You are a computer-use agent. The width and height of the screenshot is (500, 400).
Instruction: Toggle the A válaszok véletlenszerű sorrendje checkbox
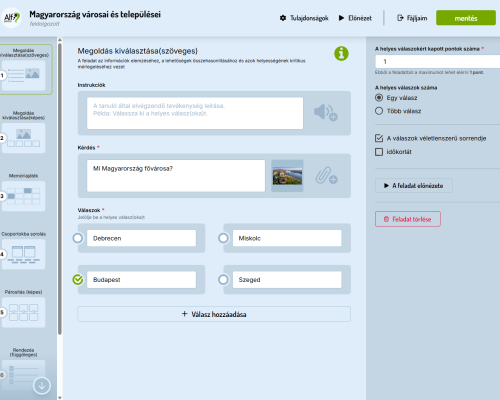click(379, 138)
